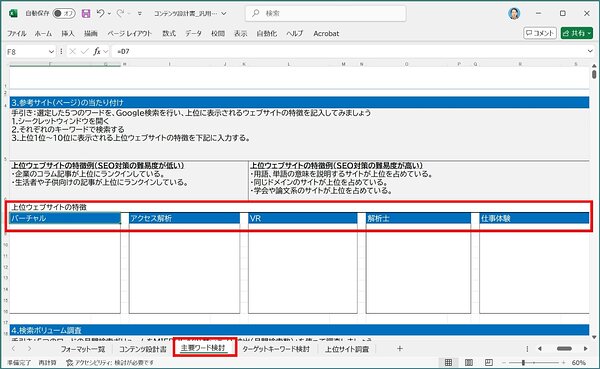This screenshot has height=369, width=600.
Task: Click the 上位ウェブサイトの特徴 label cell
Action: click(x=49, y=207)
